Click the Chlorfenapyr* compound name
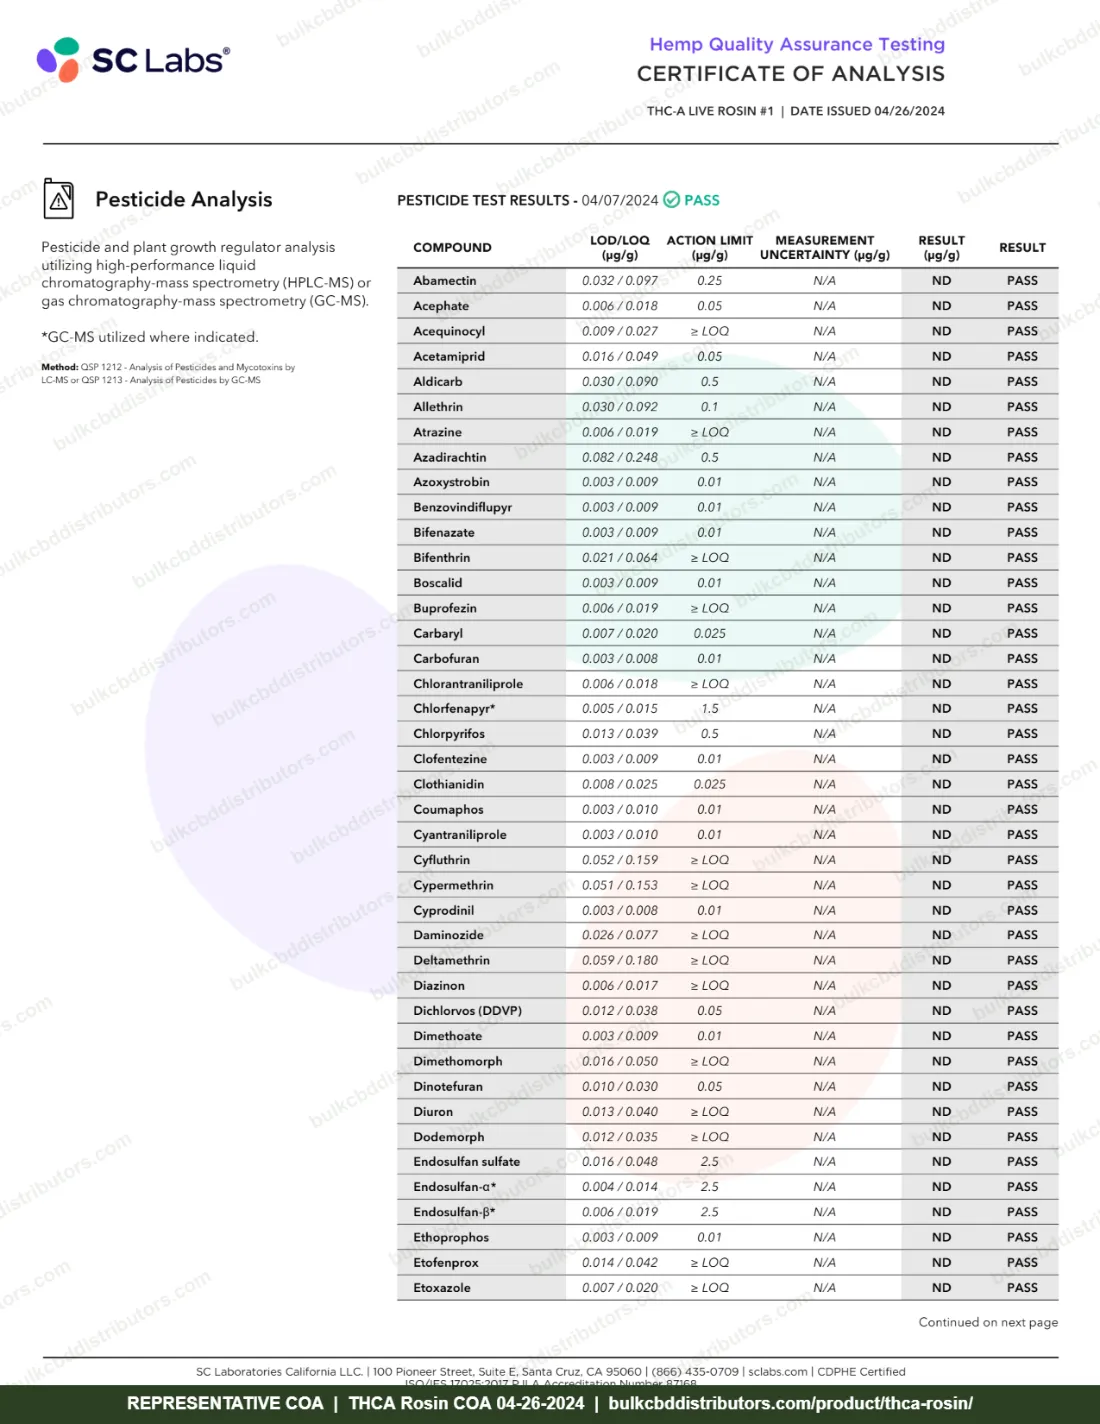 tap(454, 709)
